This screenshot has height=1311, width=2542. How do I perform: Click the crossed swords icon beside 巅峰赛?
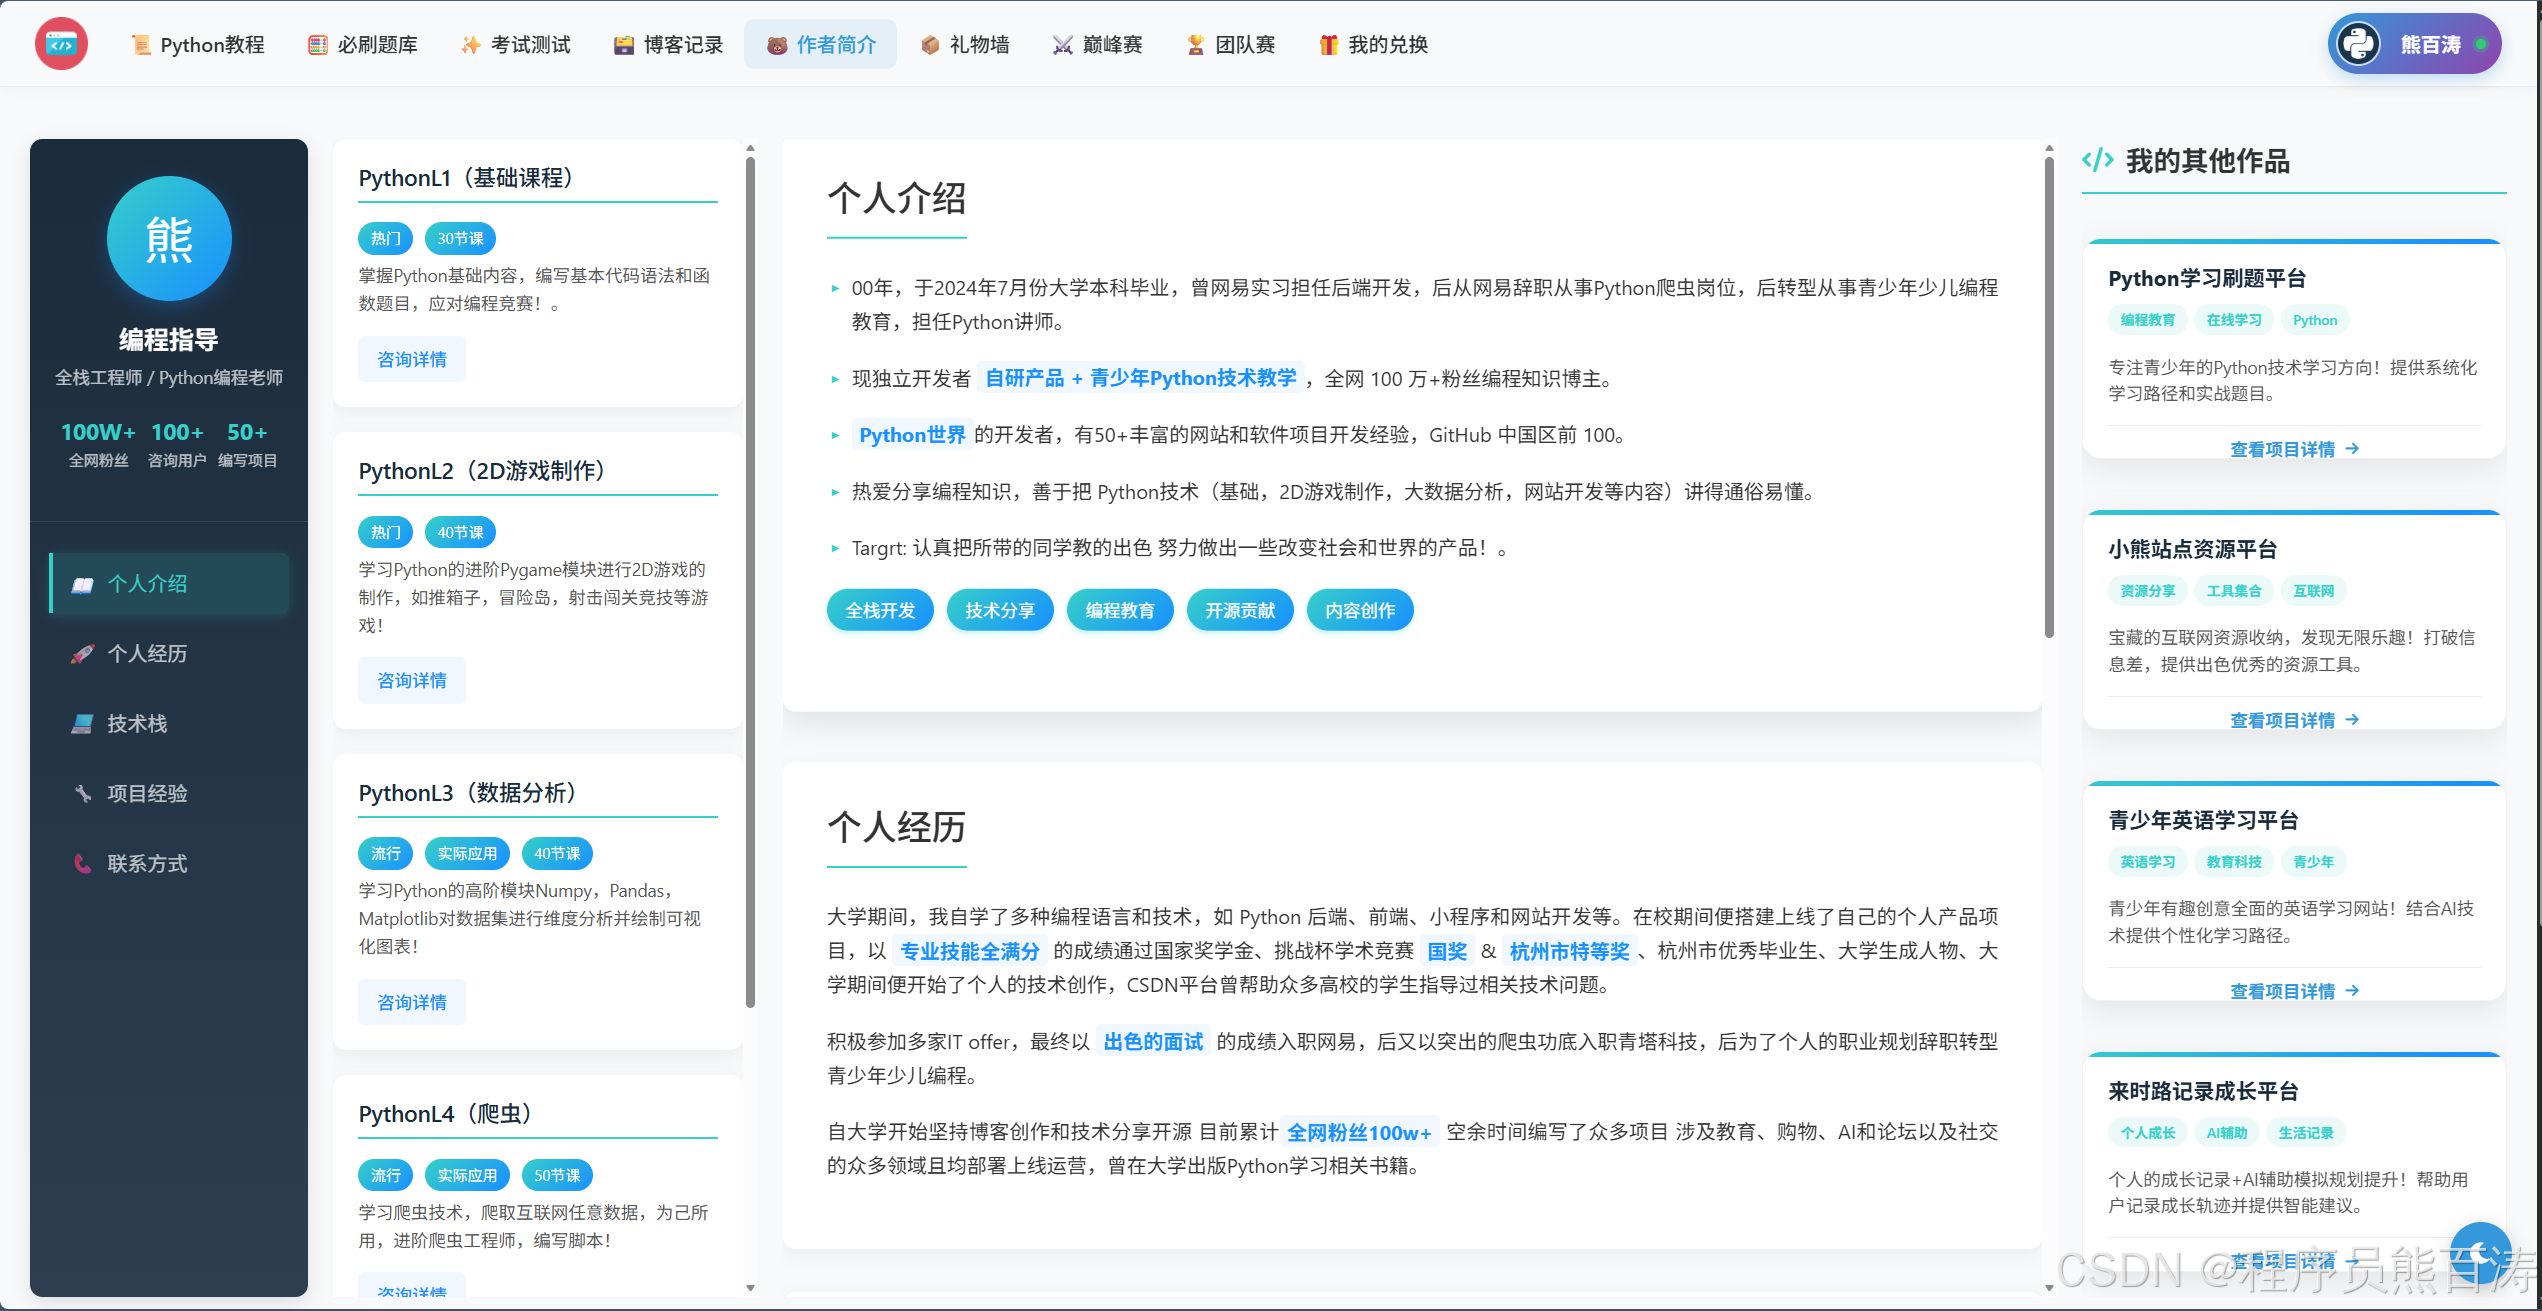tap(1063, 45)
